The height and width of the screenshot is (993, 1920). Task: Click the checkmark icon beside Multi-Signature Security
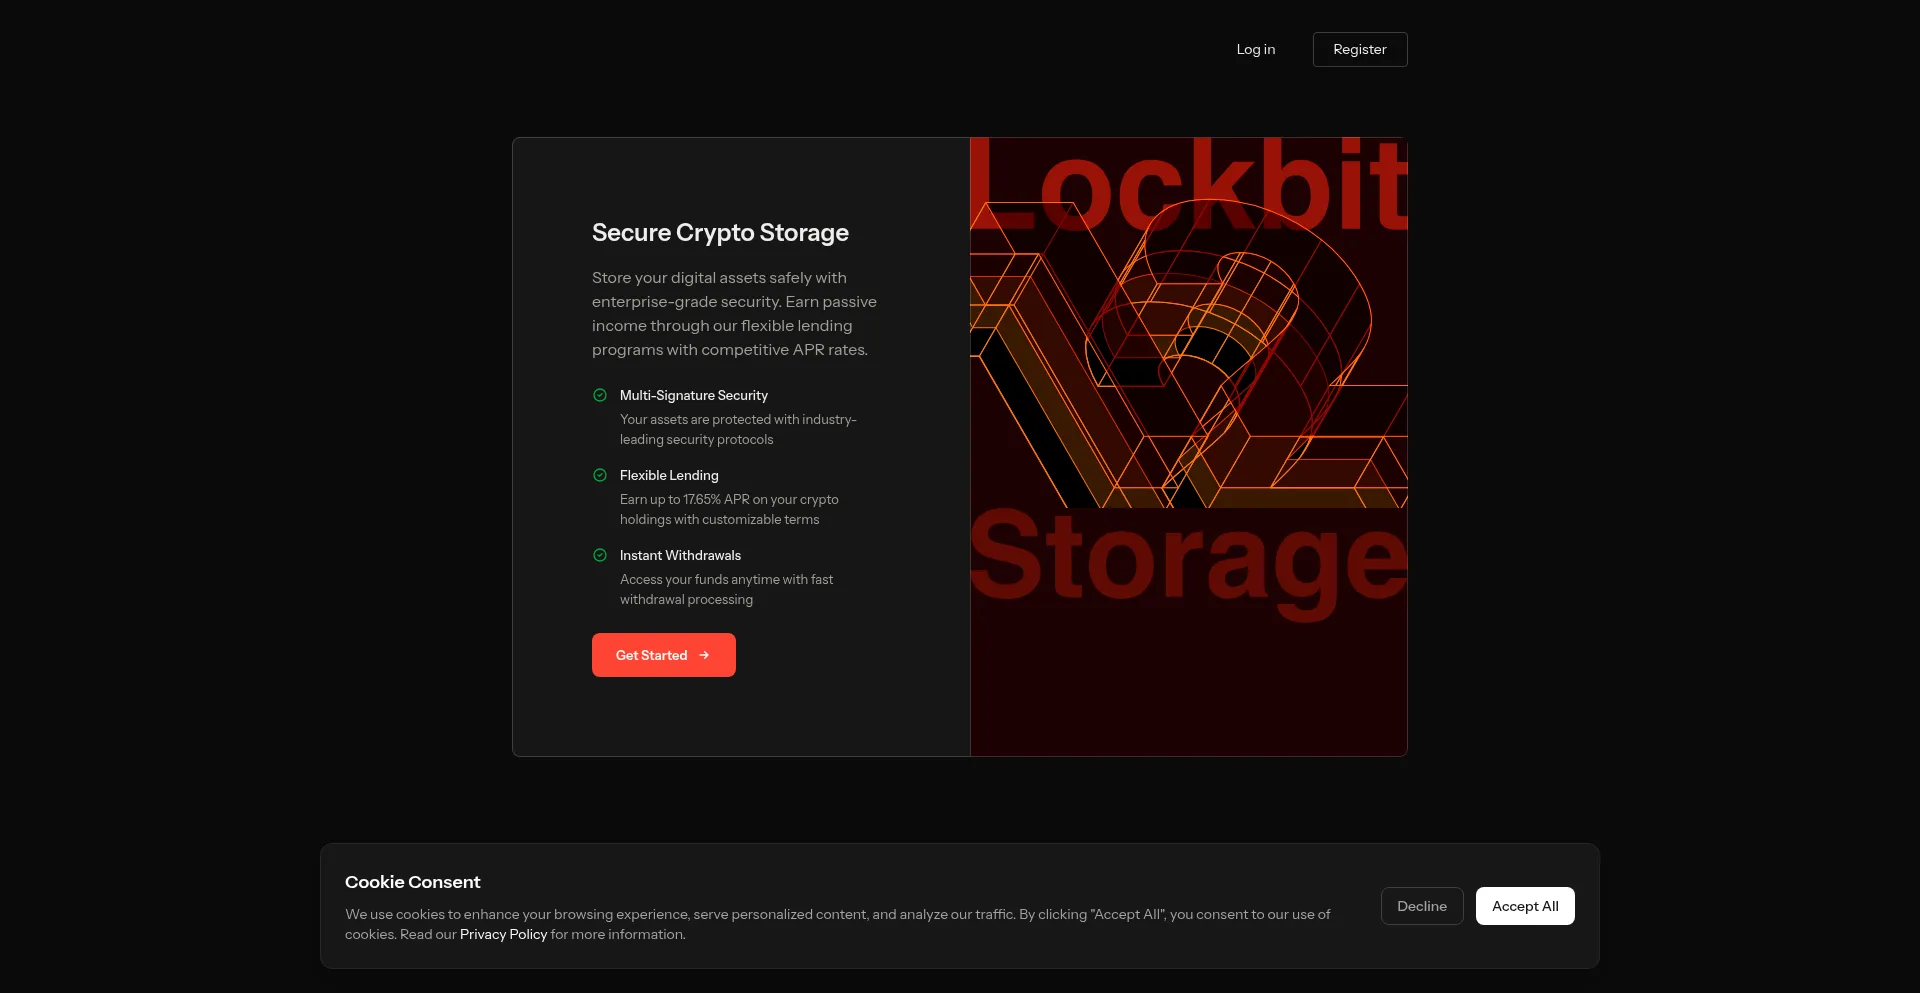[599, 395]
